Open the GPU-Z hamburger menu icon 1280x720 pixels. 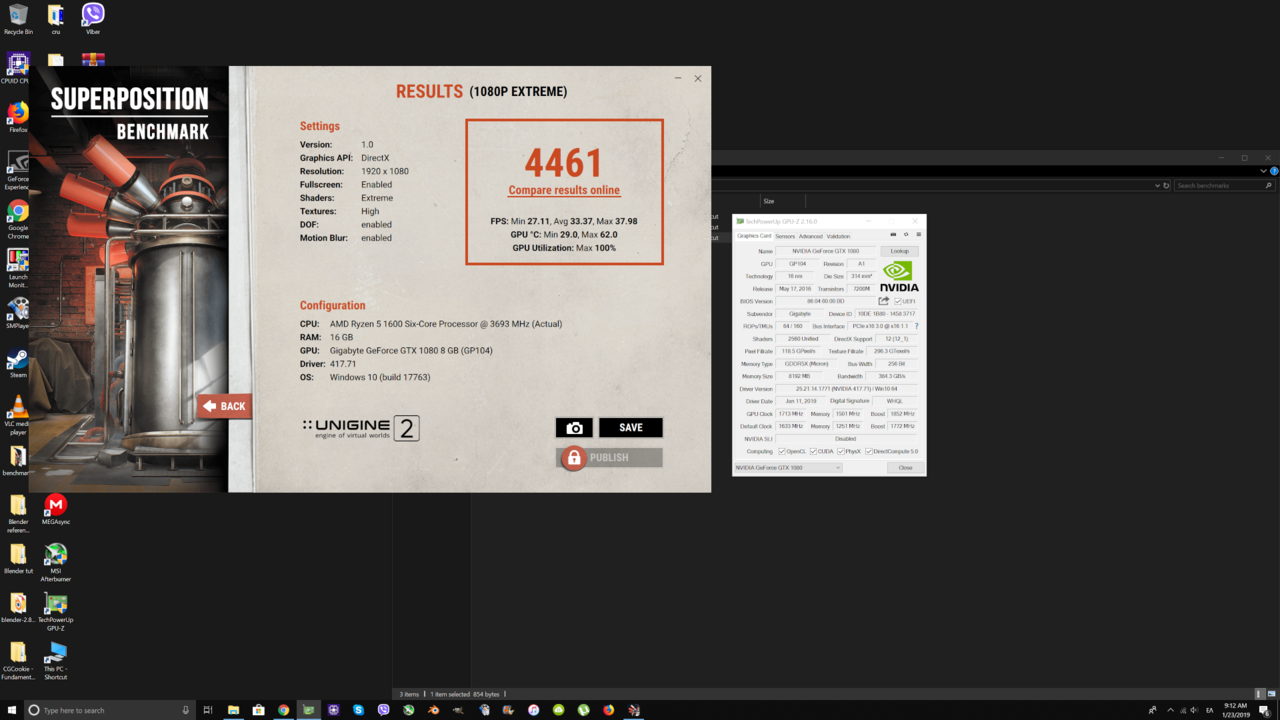(918, 235)
